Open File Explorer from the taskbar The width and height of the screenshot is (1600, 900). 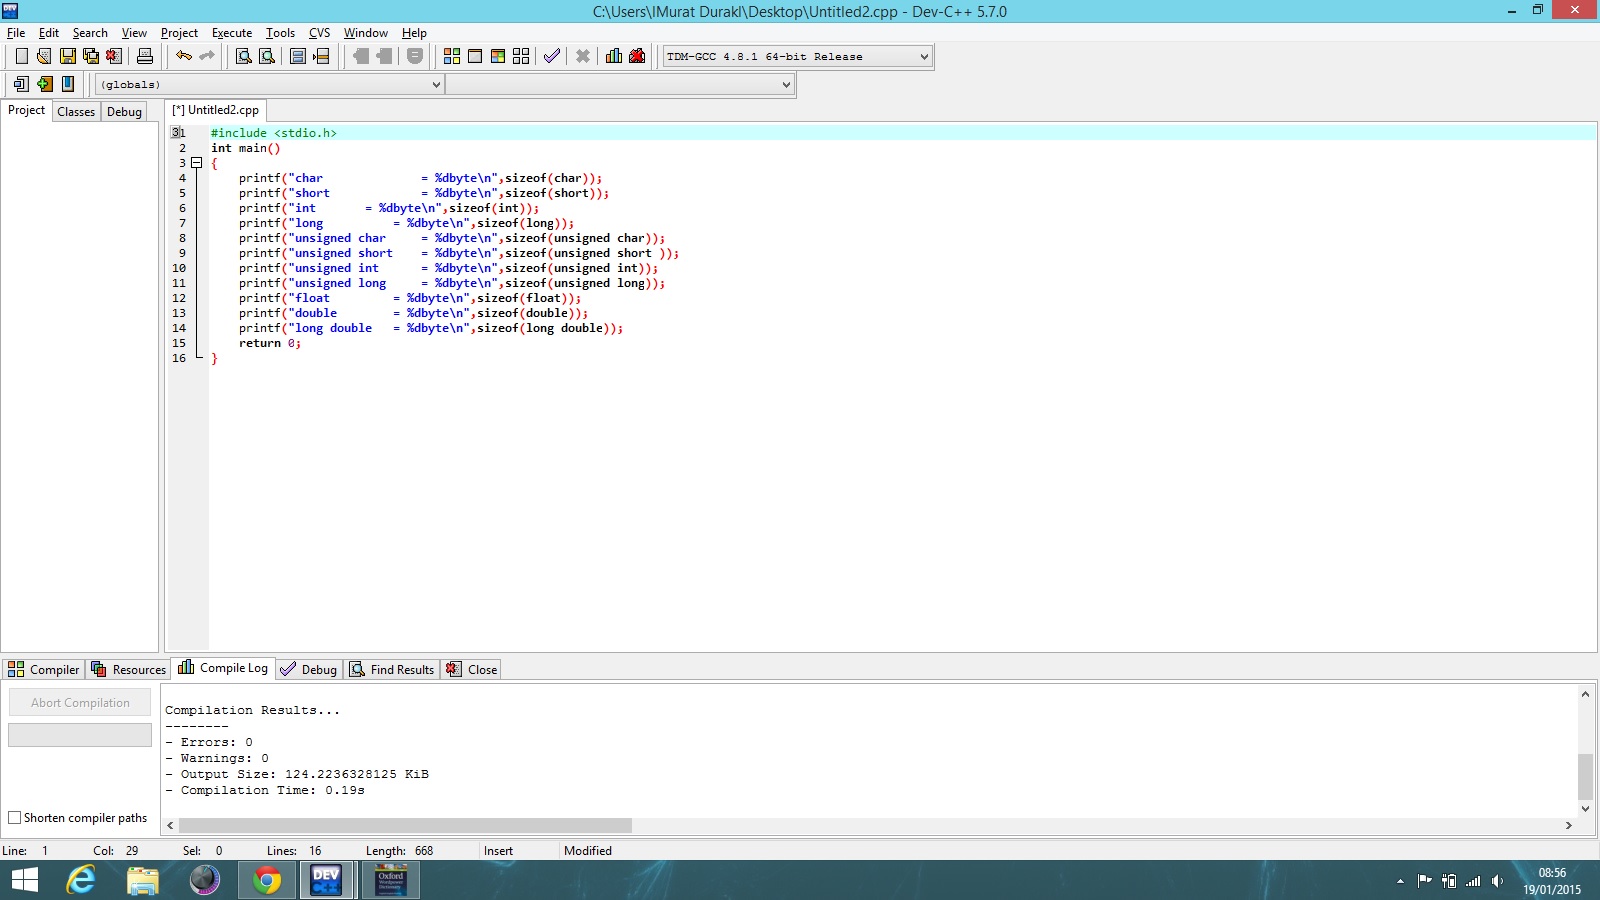coord(143,880)
